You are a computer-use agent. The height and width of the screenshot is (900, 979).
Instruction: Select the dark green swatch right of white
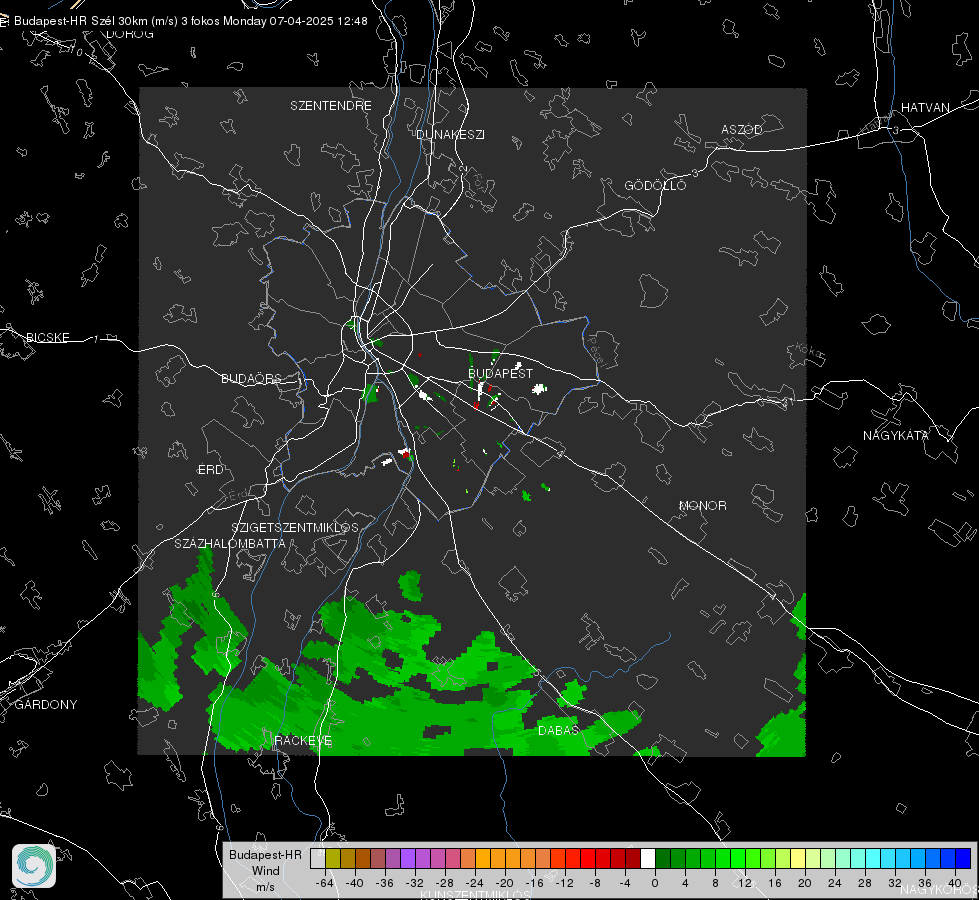663,858
